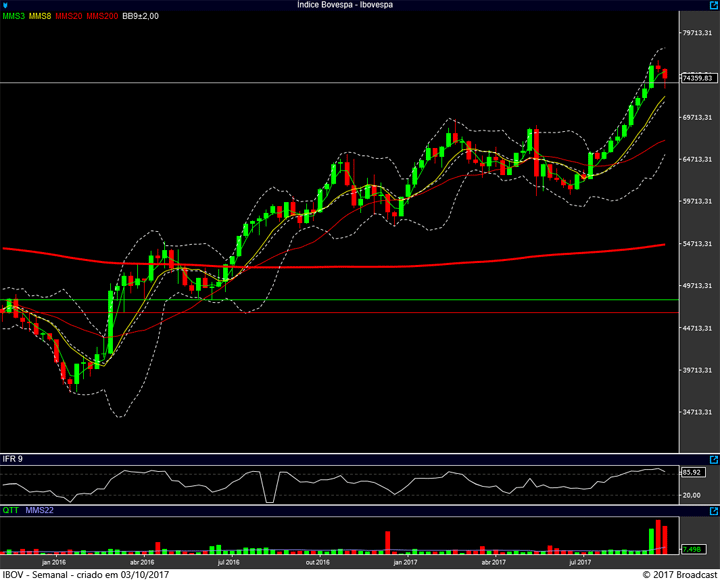Click the Índice Bovespa - Ibovespa title
Viewport: 720px width, 580px height.
click(x=345, y=5)
